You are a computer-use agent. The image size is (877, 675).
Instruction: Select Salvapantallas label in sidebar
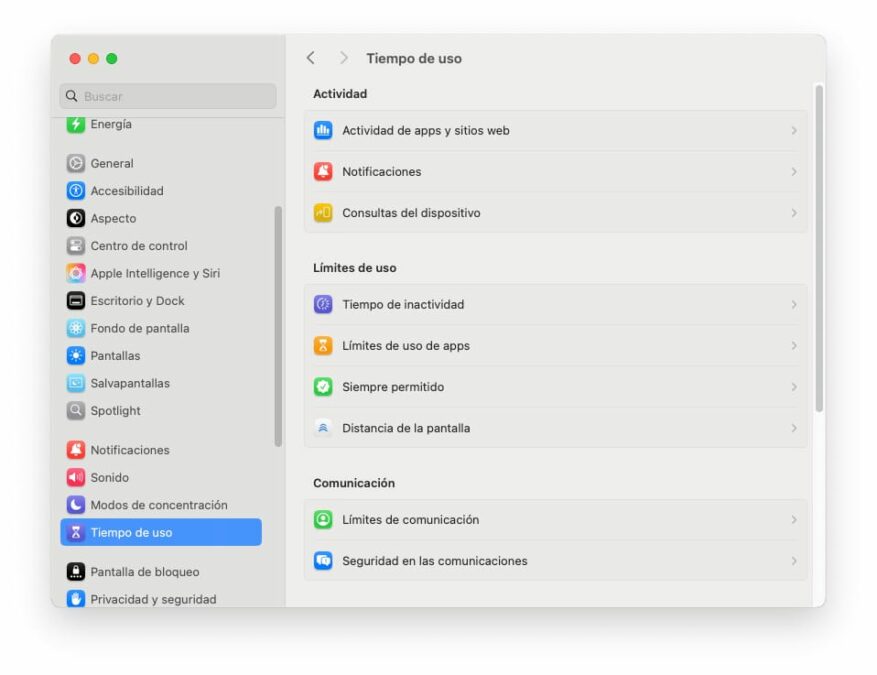coord(130,383)
